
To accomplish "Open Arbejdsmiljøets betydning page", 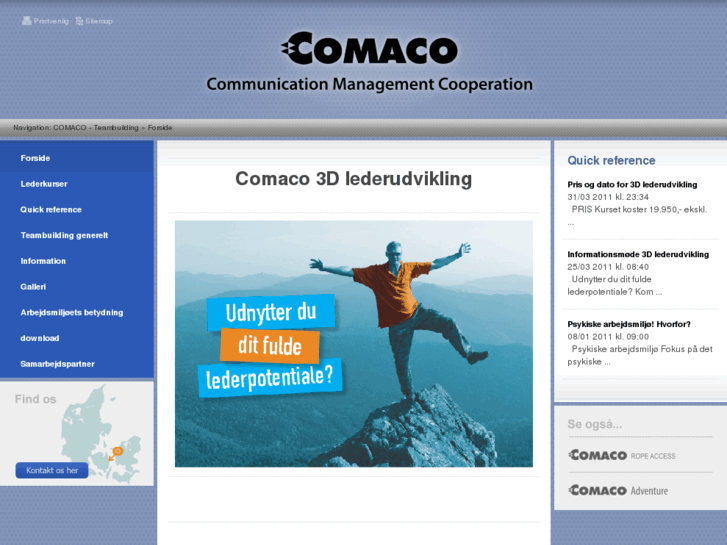I will (72, 313).
